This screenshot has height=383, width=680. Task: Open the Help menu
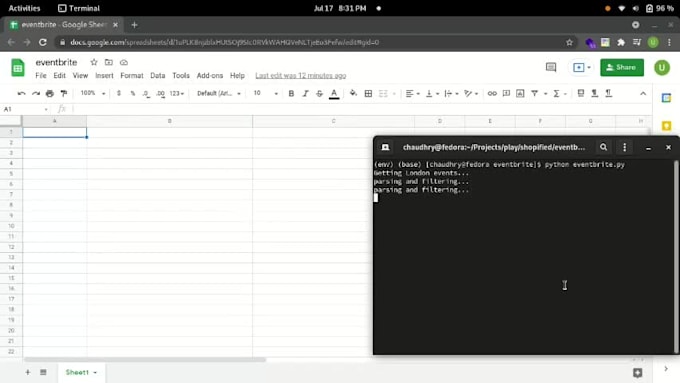[x=237, y=75]
